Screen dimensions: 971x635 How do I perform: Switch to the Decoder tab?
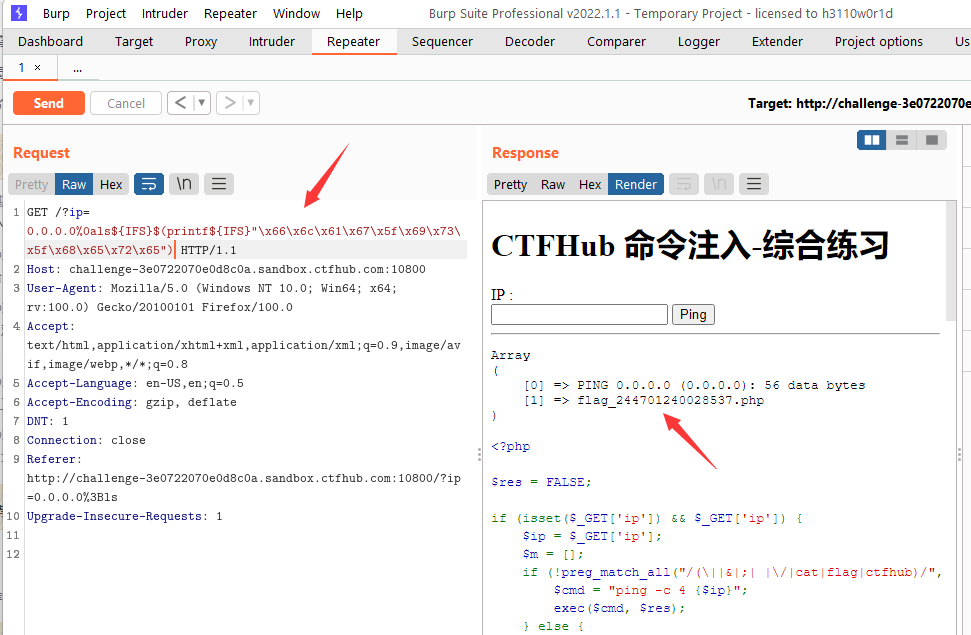[x=530, y=42]
